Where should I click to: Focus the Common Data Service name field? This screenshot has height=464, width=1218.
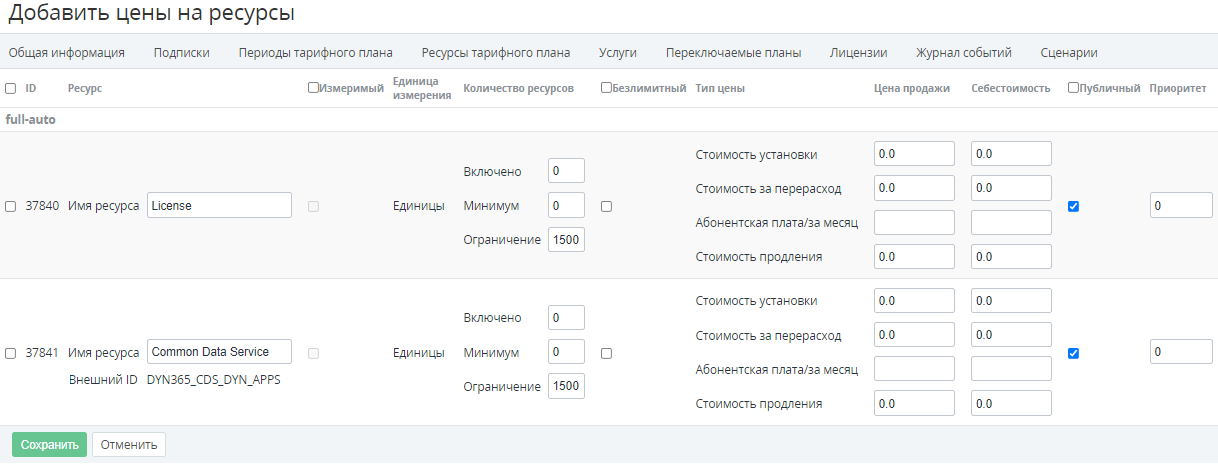tap(219, 352)
